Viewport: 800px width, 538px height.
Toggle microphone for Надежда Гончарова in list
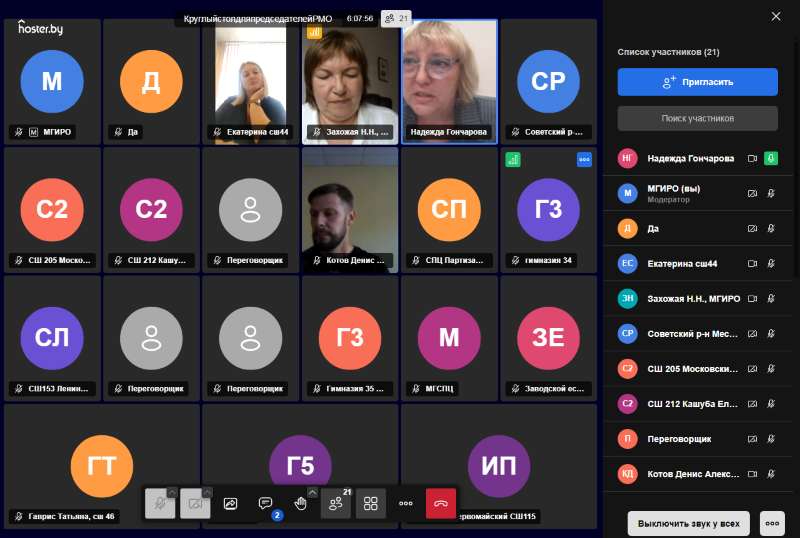pos(771,158)
